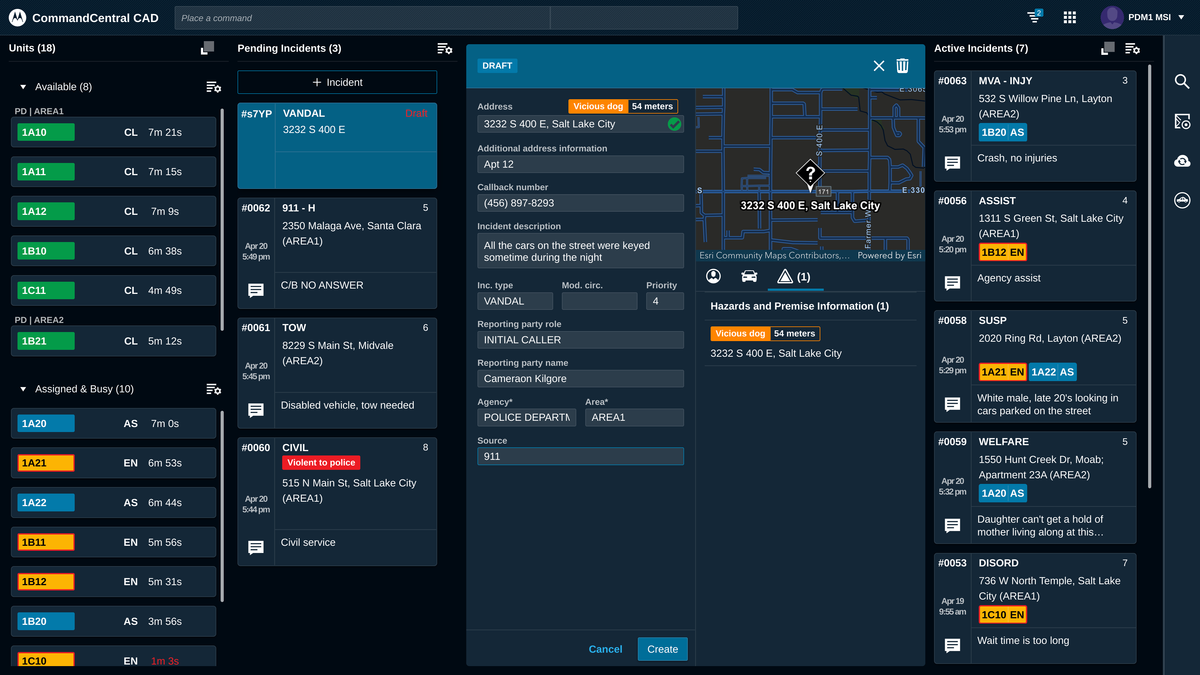The height and width of the screenshot is (675, 1200).
Task: Click the Vicious dog 54 meters hazard tag
Action: click(763, 333)
